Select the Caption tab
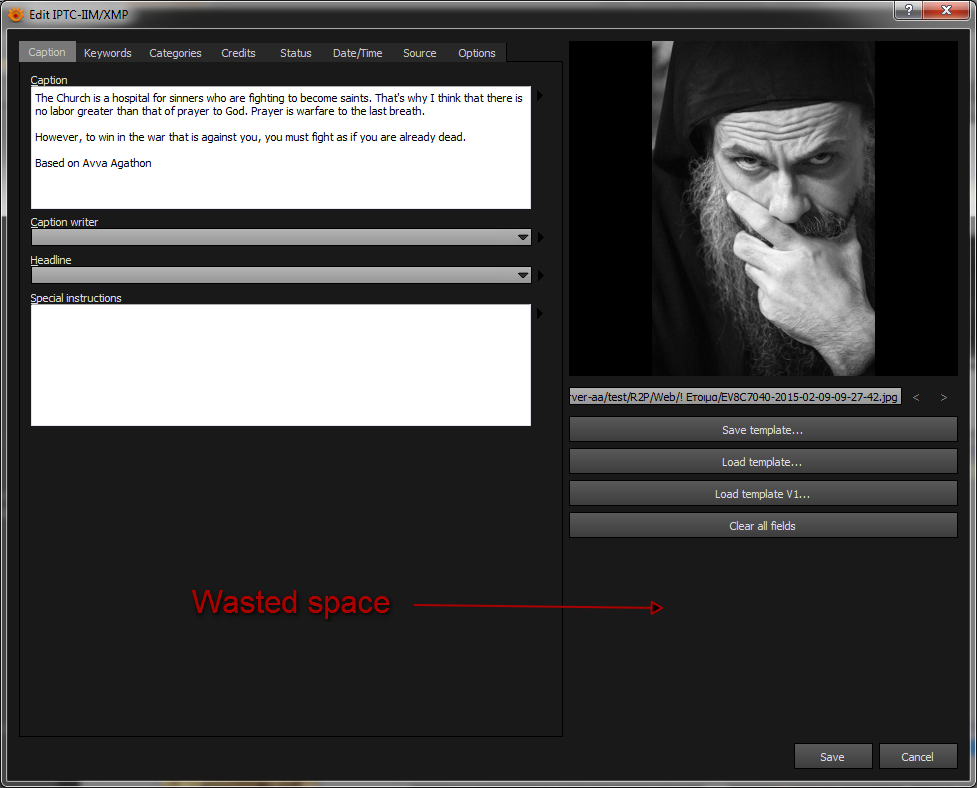 pos(47,52)
